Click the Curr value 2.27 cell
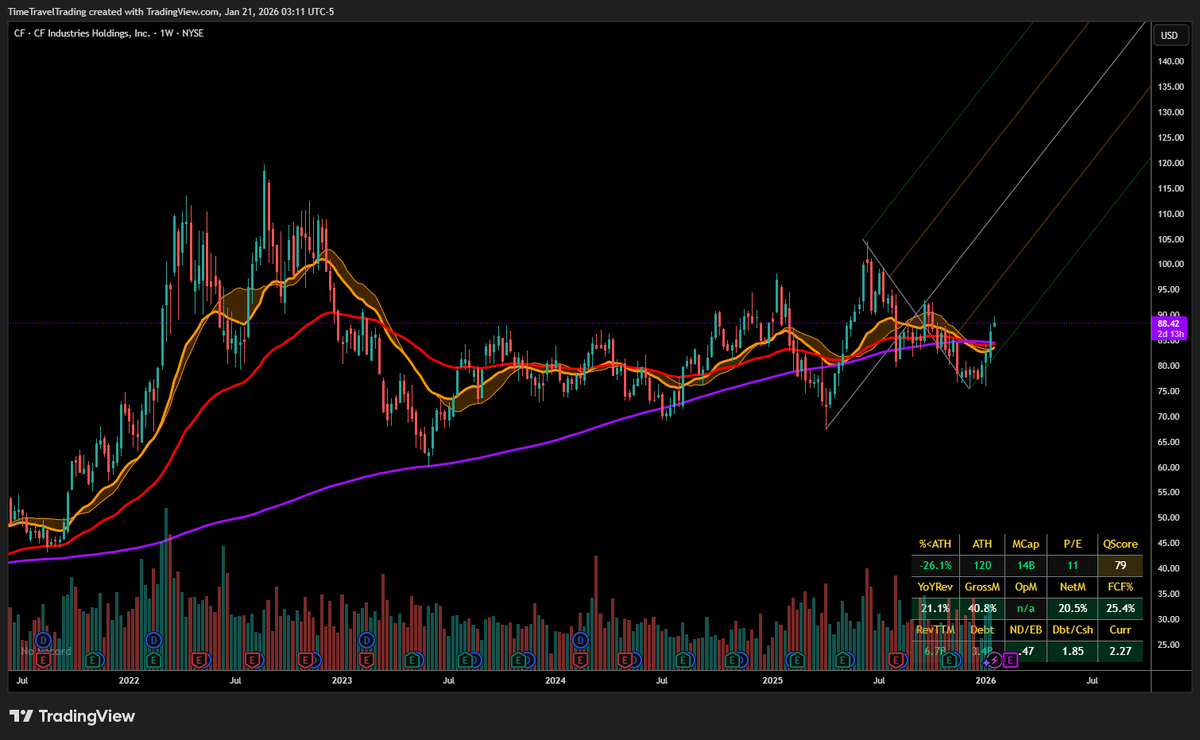Image resolution: width=1200 pixels, height=740 pixels. pyautogui.click(x=1120, y=651)
